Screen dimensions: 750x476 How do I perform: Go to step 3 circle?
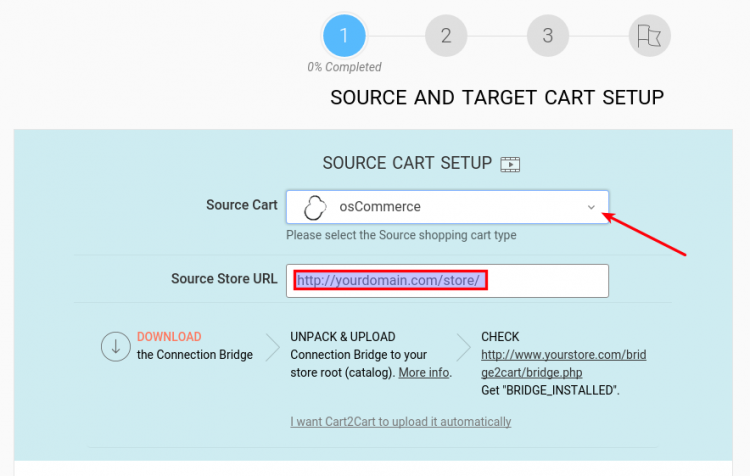coord(548,35)
